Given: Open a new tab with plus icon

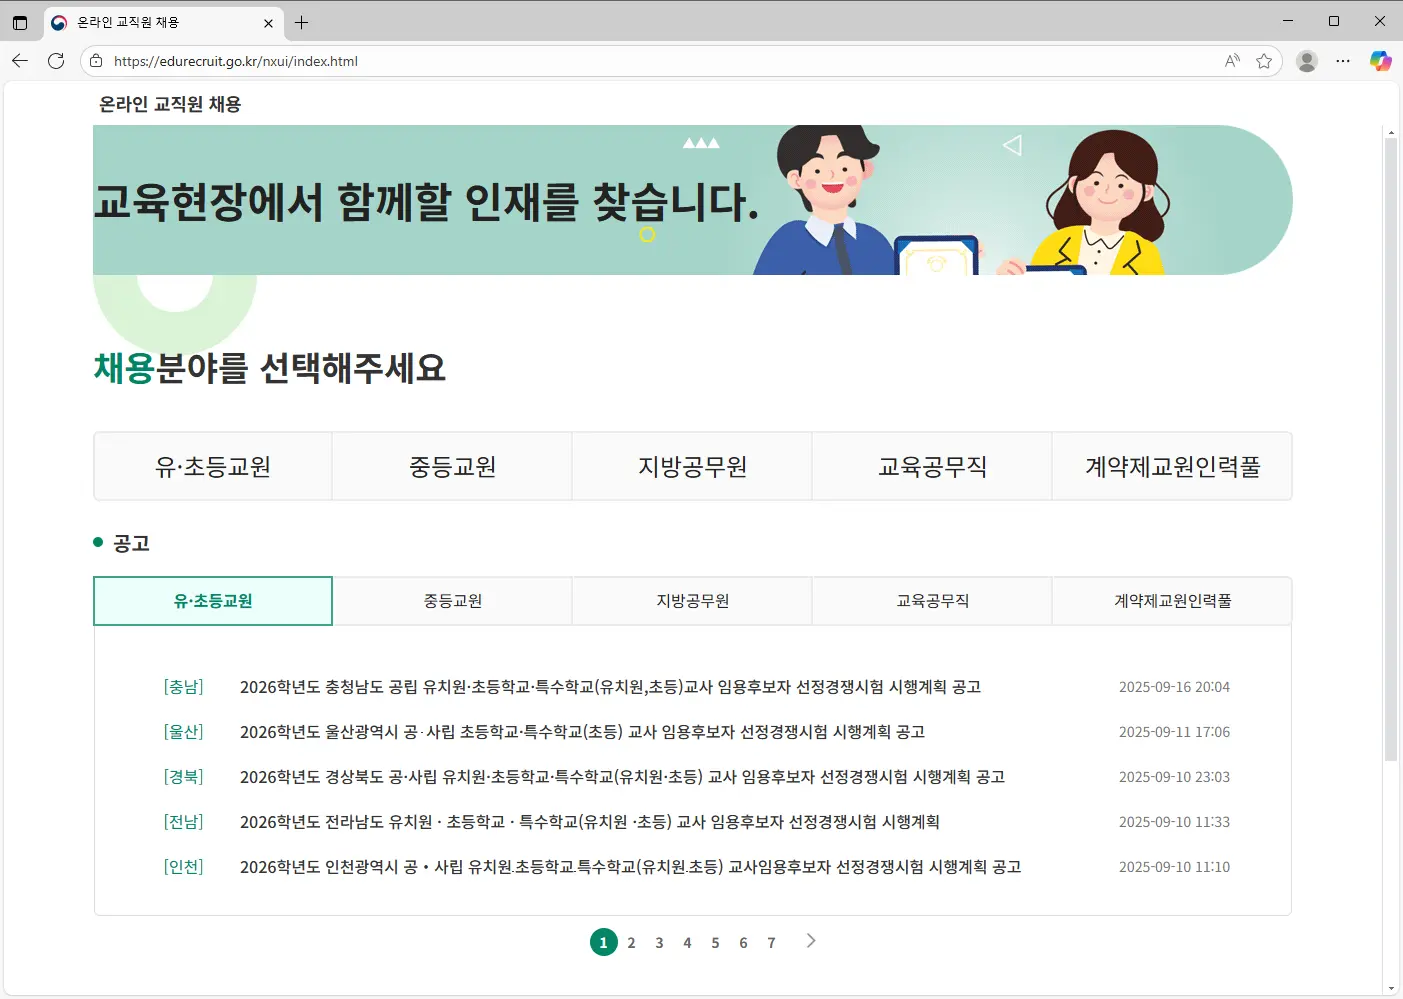Looking at the screenshot, I should [x=301, y=22].
